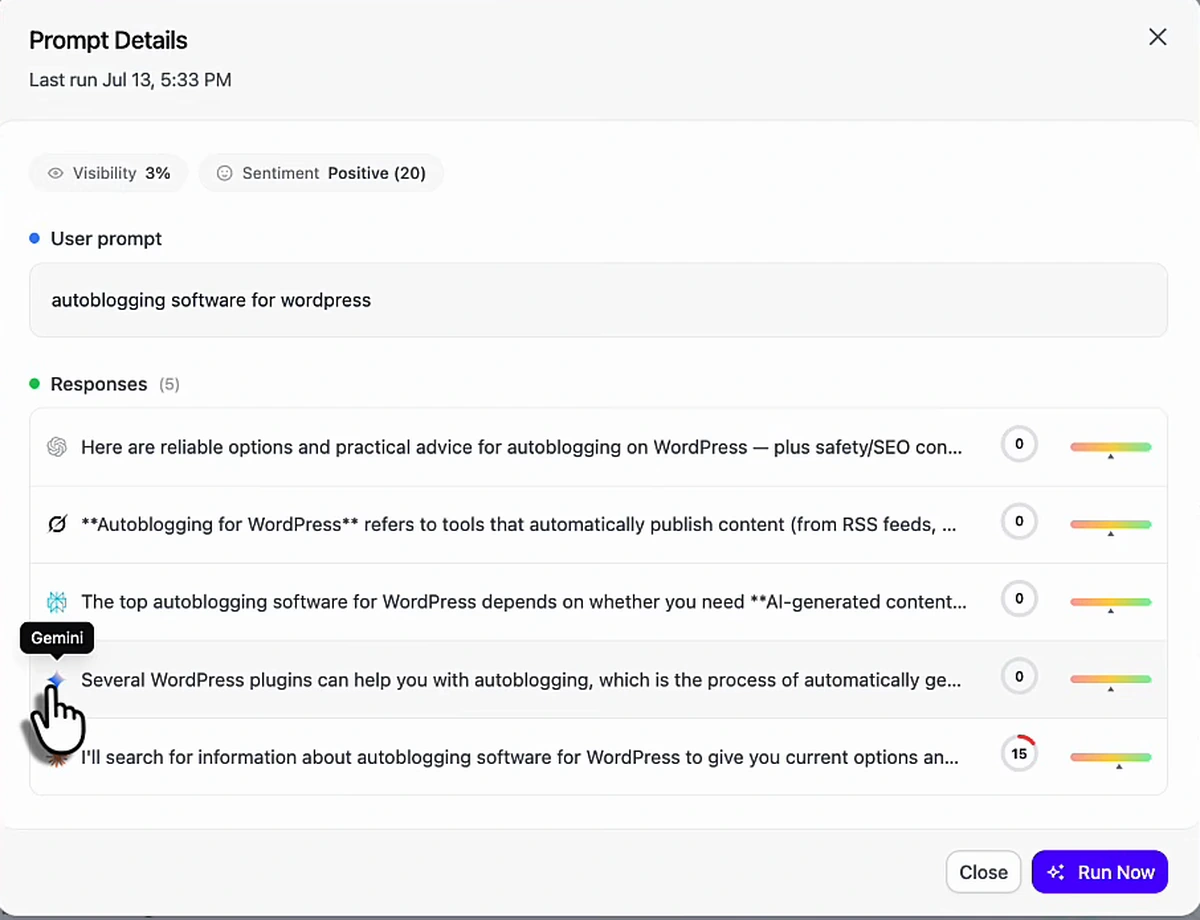Click the eye icon in Visibility badge
Viewport: 1200px width, 920px height.
click(56, 173)
